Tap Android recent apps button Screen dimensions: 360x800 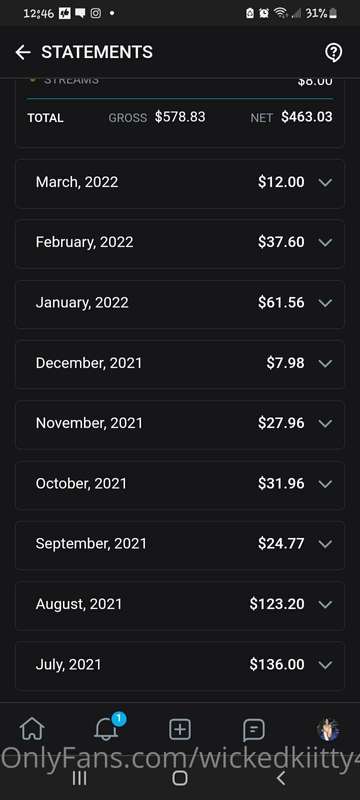(x=79, y=778)
